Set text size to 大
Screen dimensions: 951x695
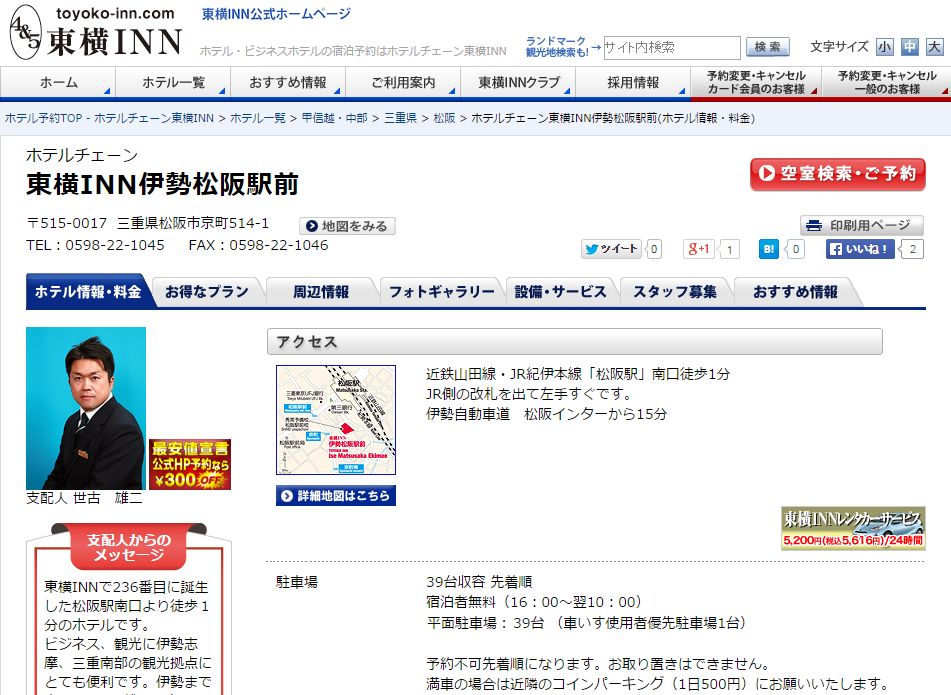(934, 47)
